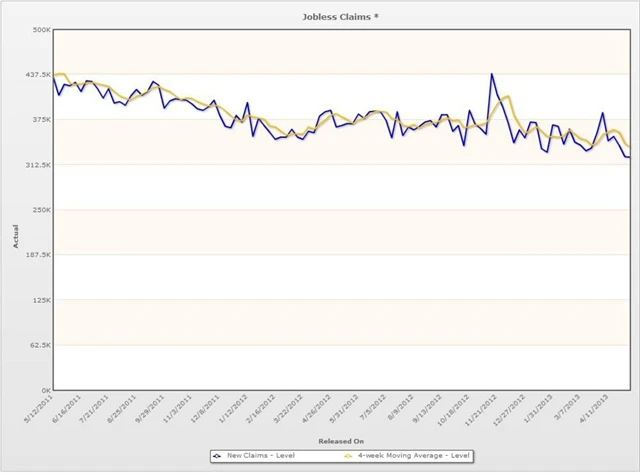640x473 pixels.
Task: Click the tallest New Claims spike in late 2012
Action: [491, 74]
